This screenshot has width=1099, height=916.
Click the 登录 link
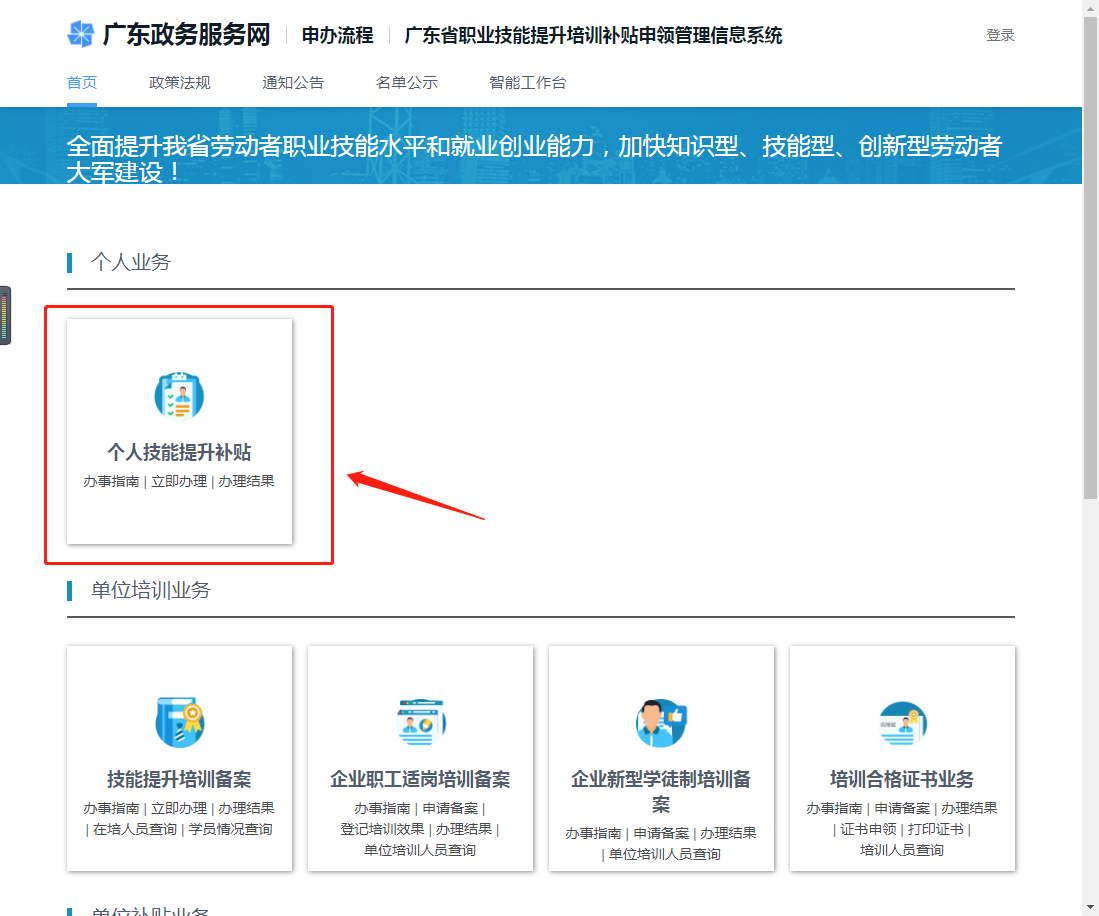(1000, 35)
